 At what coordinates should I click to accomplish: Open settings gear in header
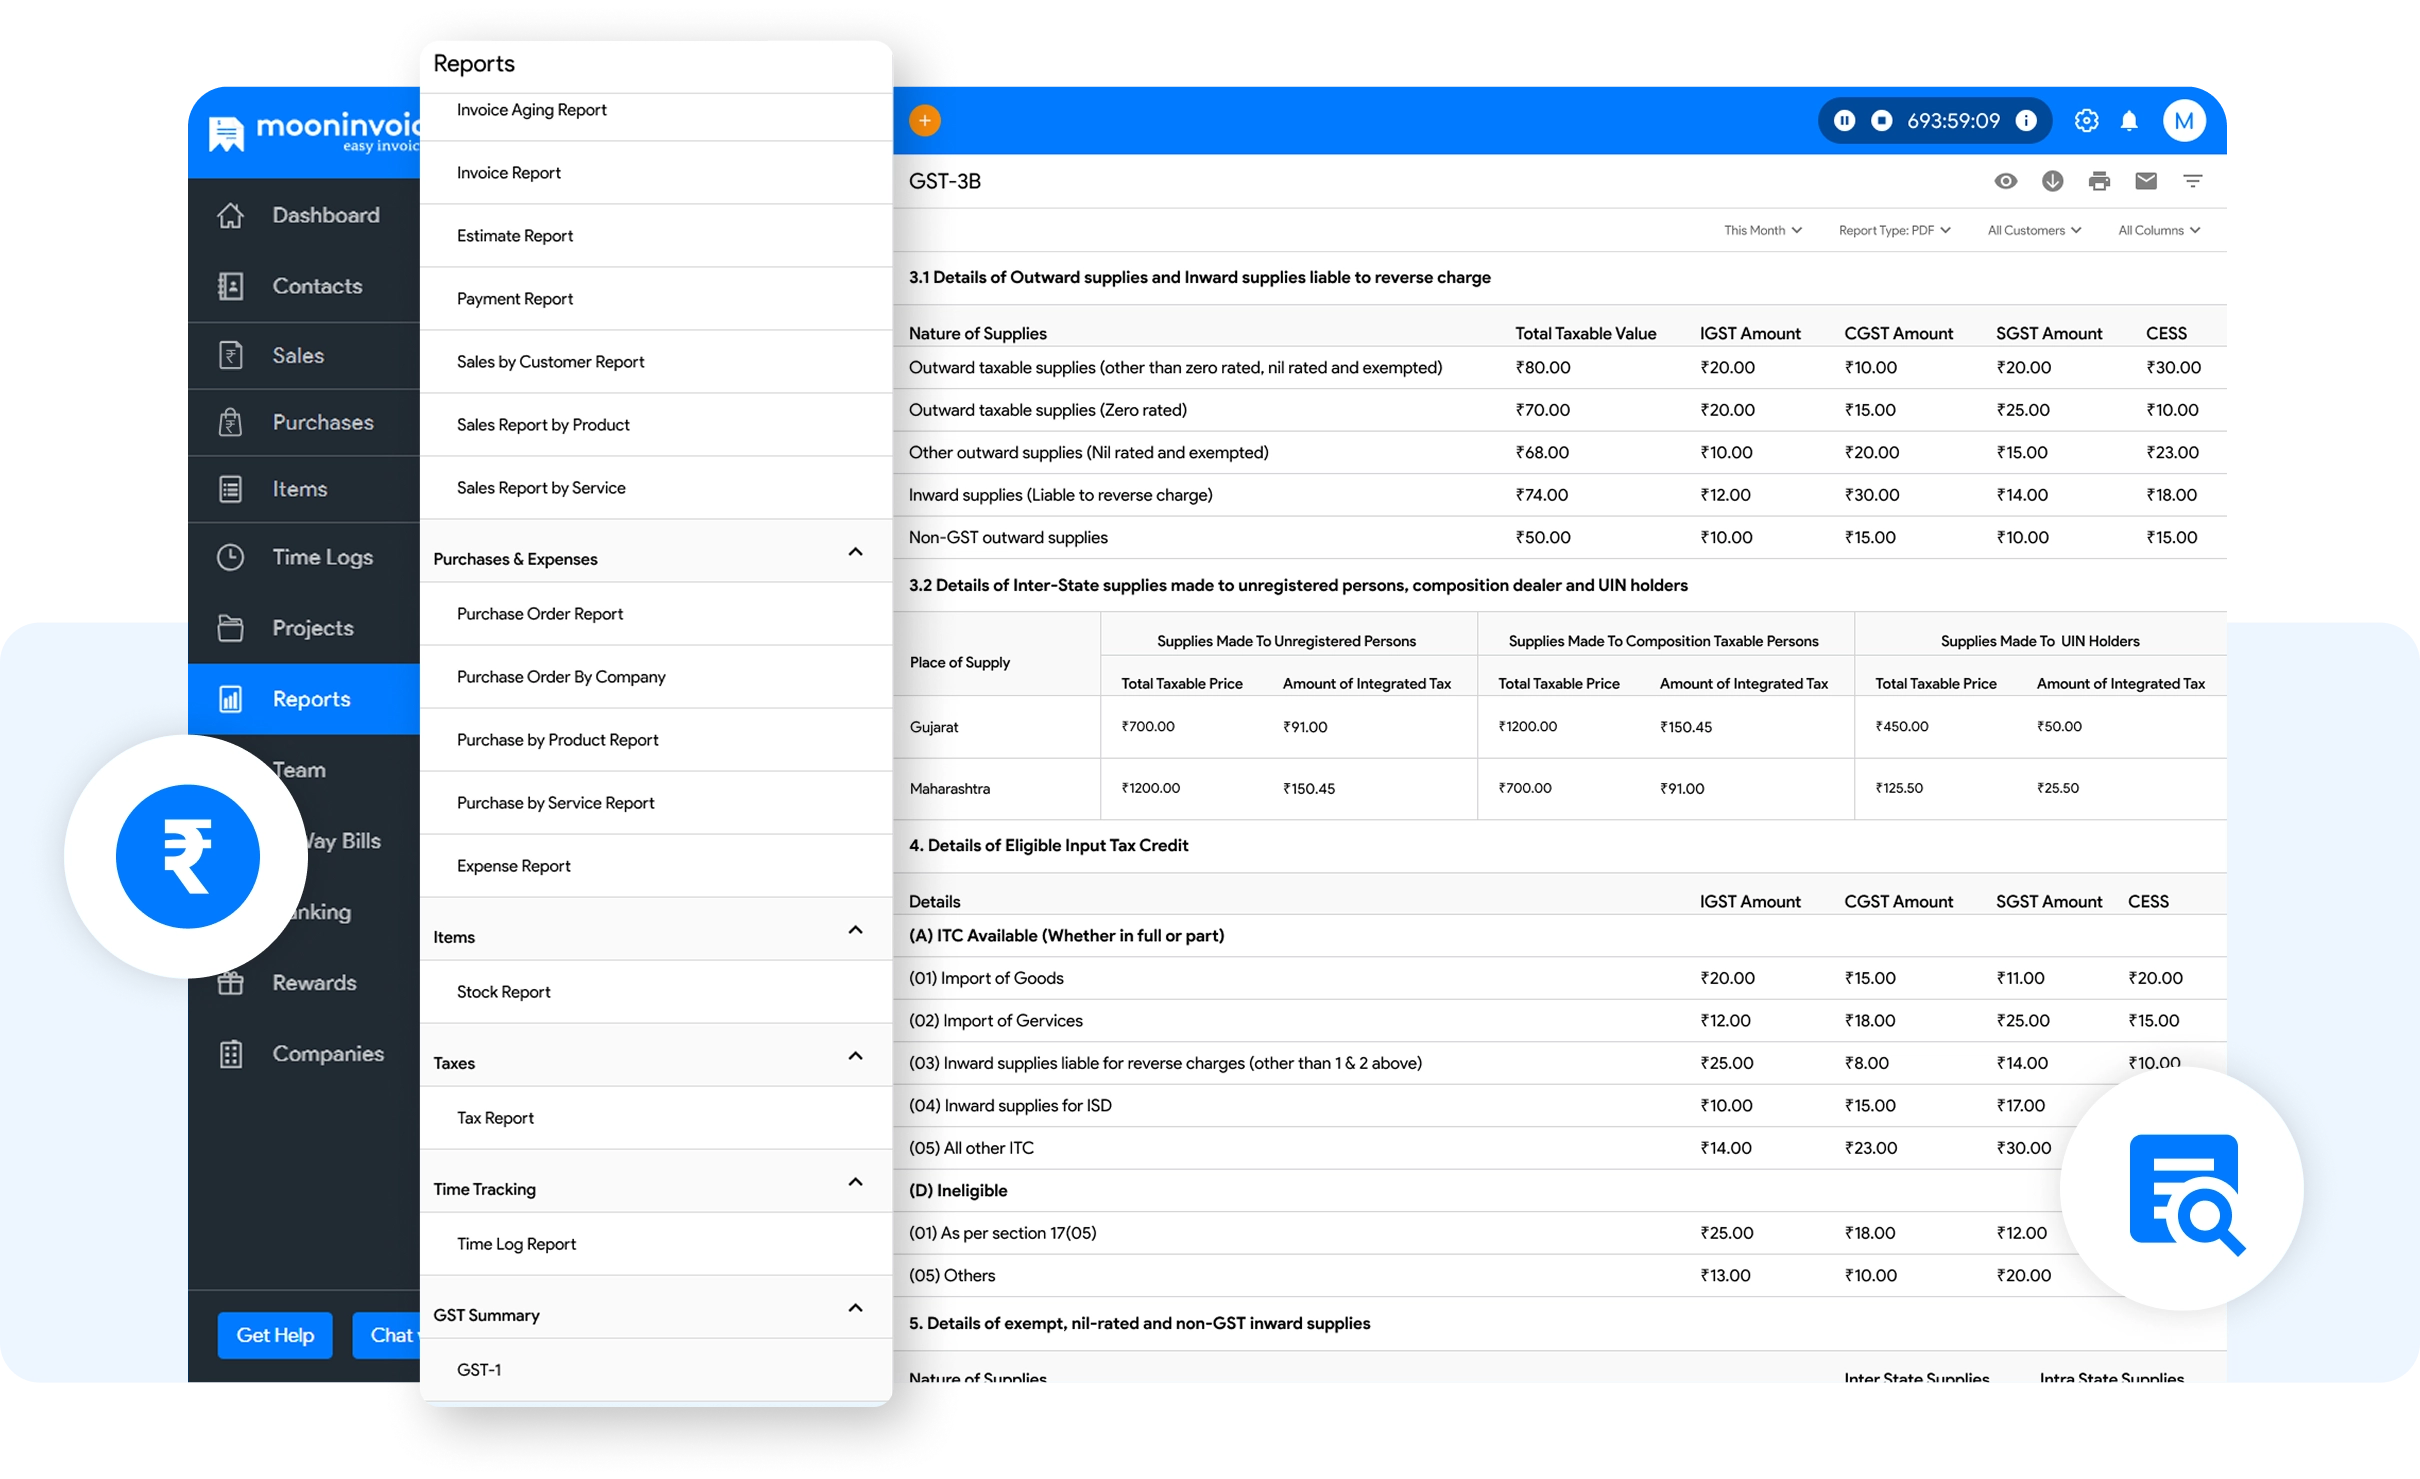click(x=2086, y=121)
